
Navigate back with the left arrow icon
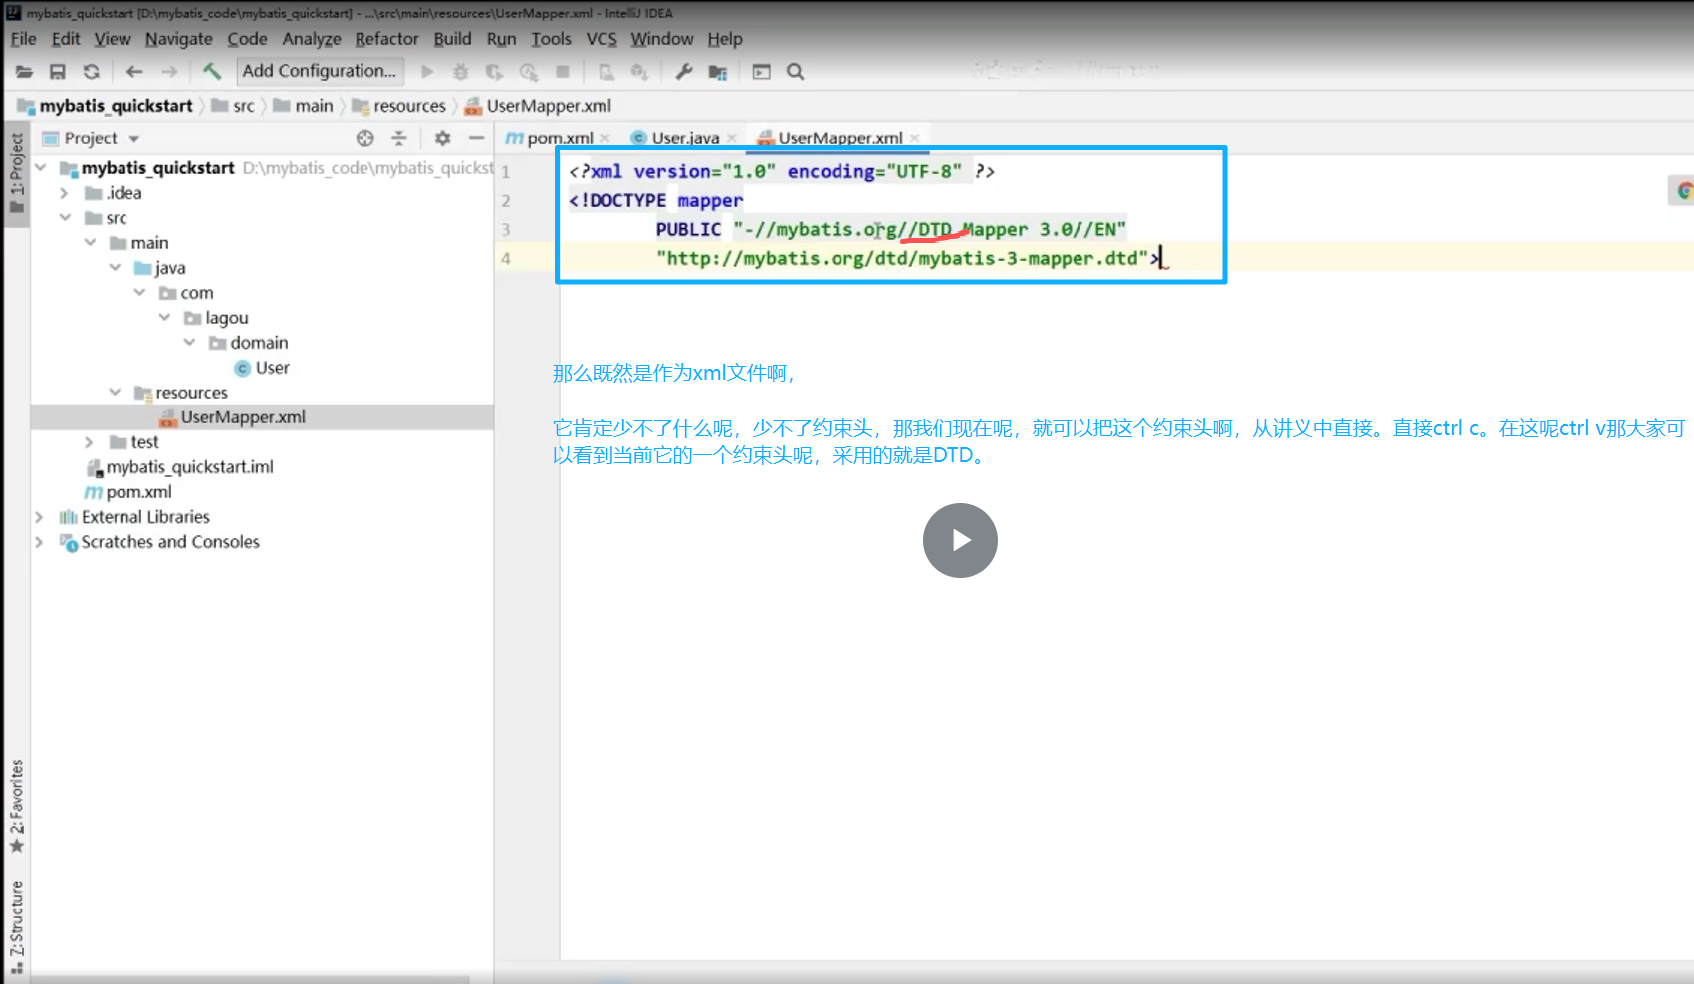coord(134,72)
